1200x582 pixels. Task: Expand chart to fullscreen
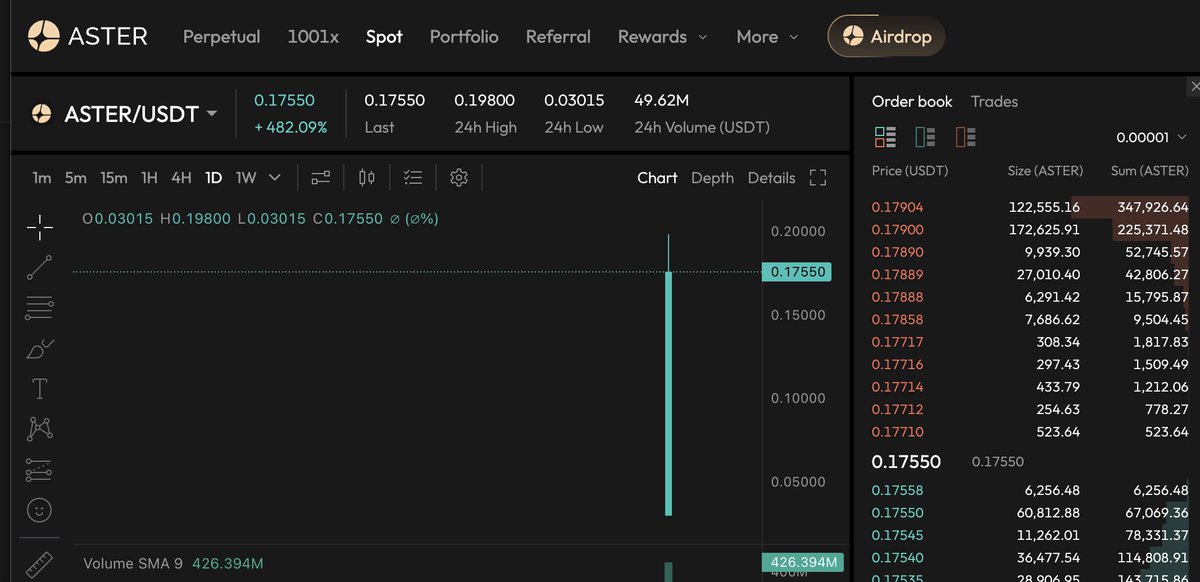point(818,178)
